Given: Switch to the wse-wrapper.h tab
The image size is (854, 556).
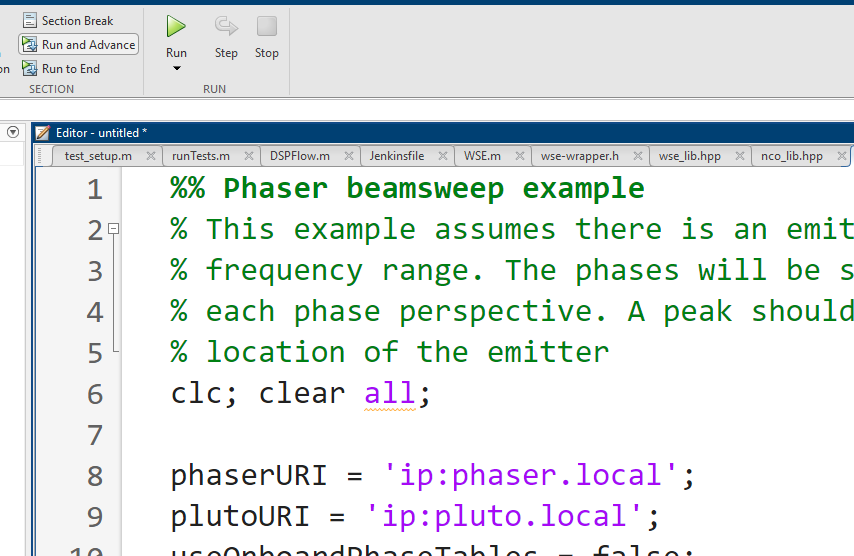Looking at the screenshot, I should (x=580, y=156).
